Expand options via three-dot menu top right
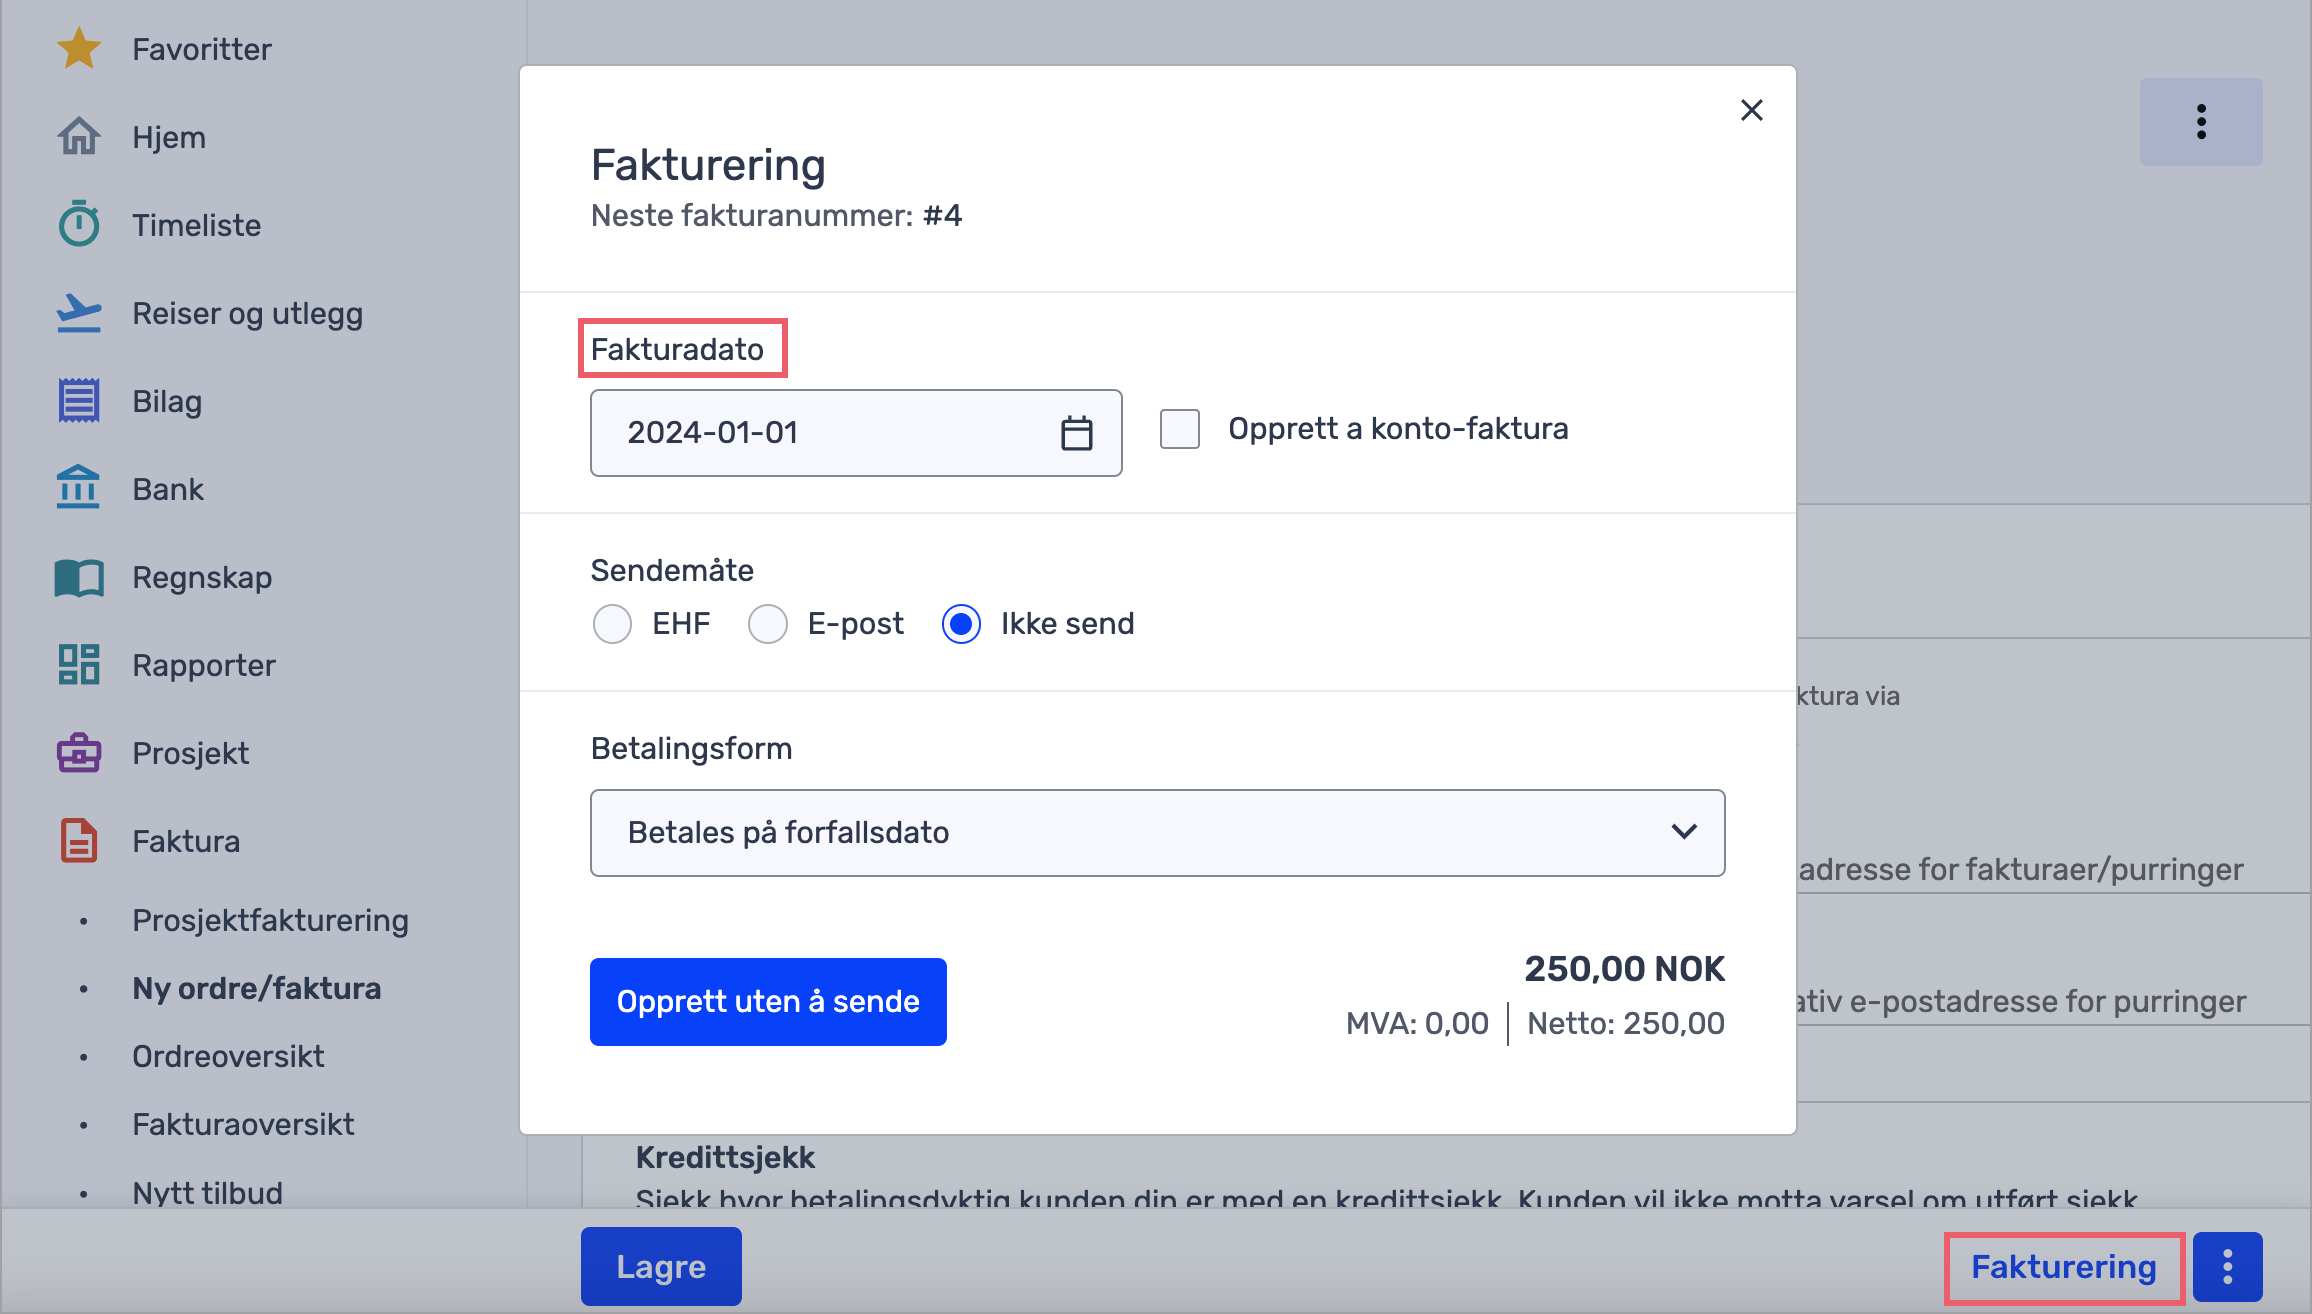 coord(2200,121)
